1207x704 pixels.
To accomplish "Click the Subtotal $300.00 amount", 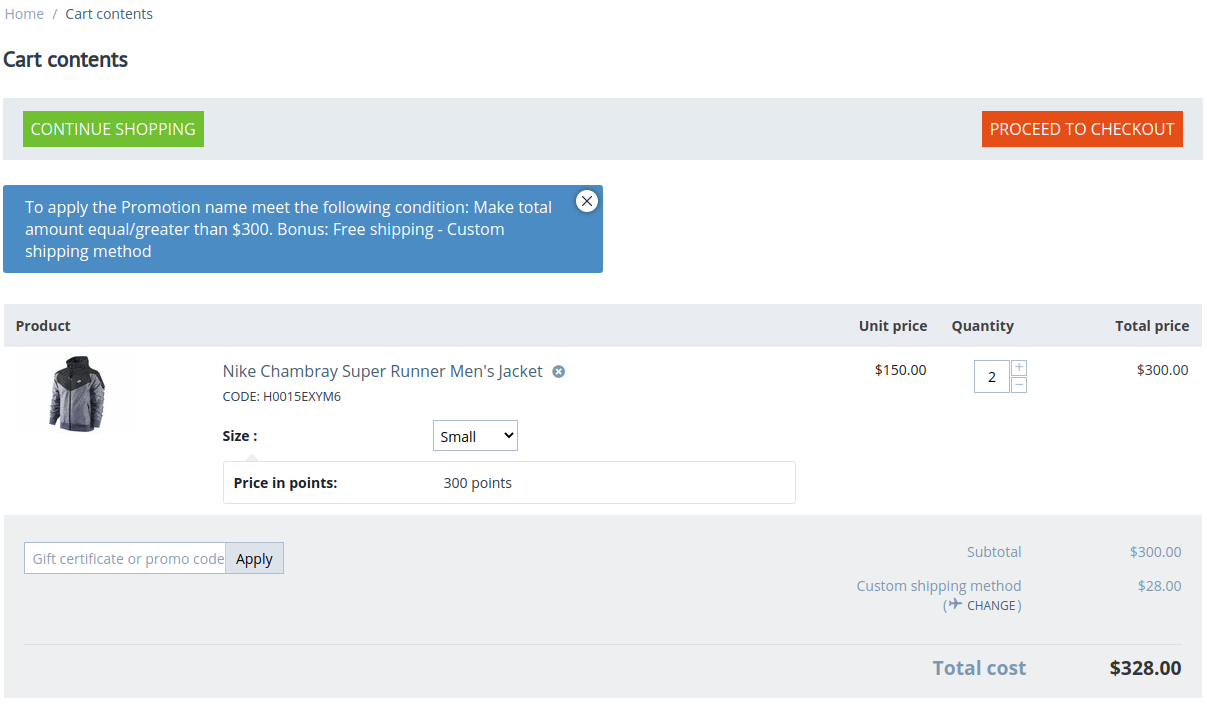I will pos(1156,552).
